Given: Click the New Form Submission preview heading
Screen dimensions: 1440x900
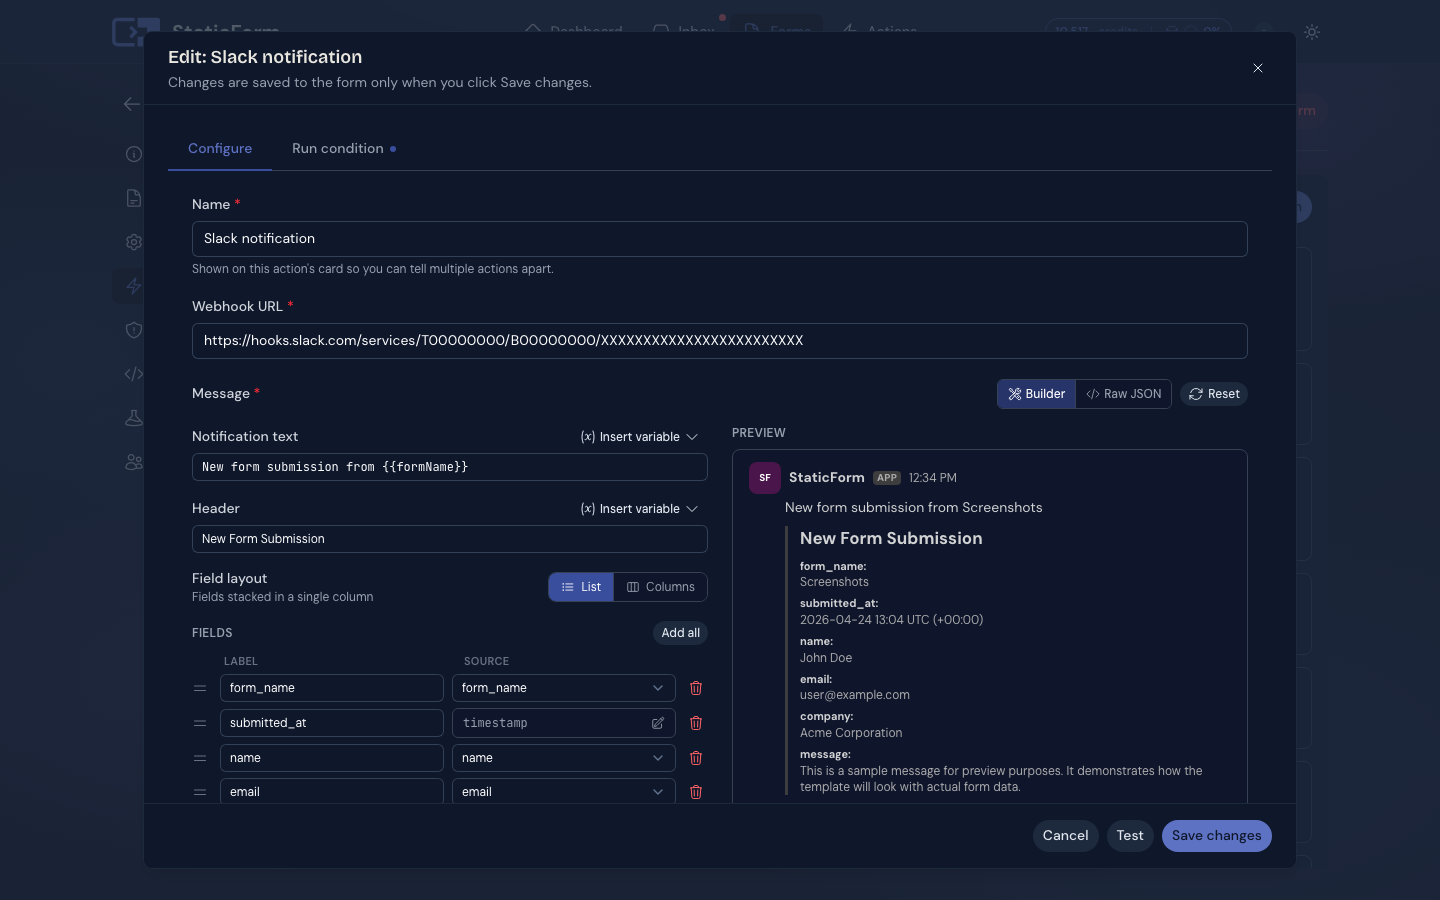Looking at the screenshot, I should (x=891, y=538).
